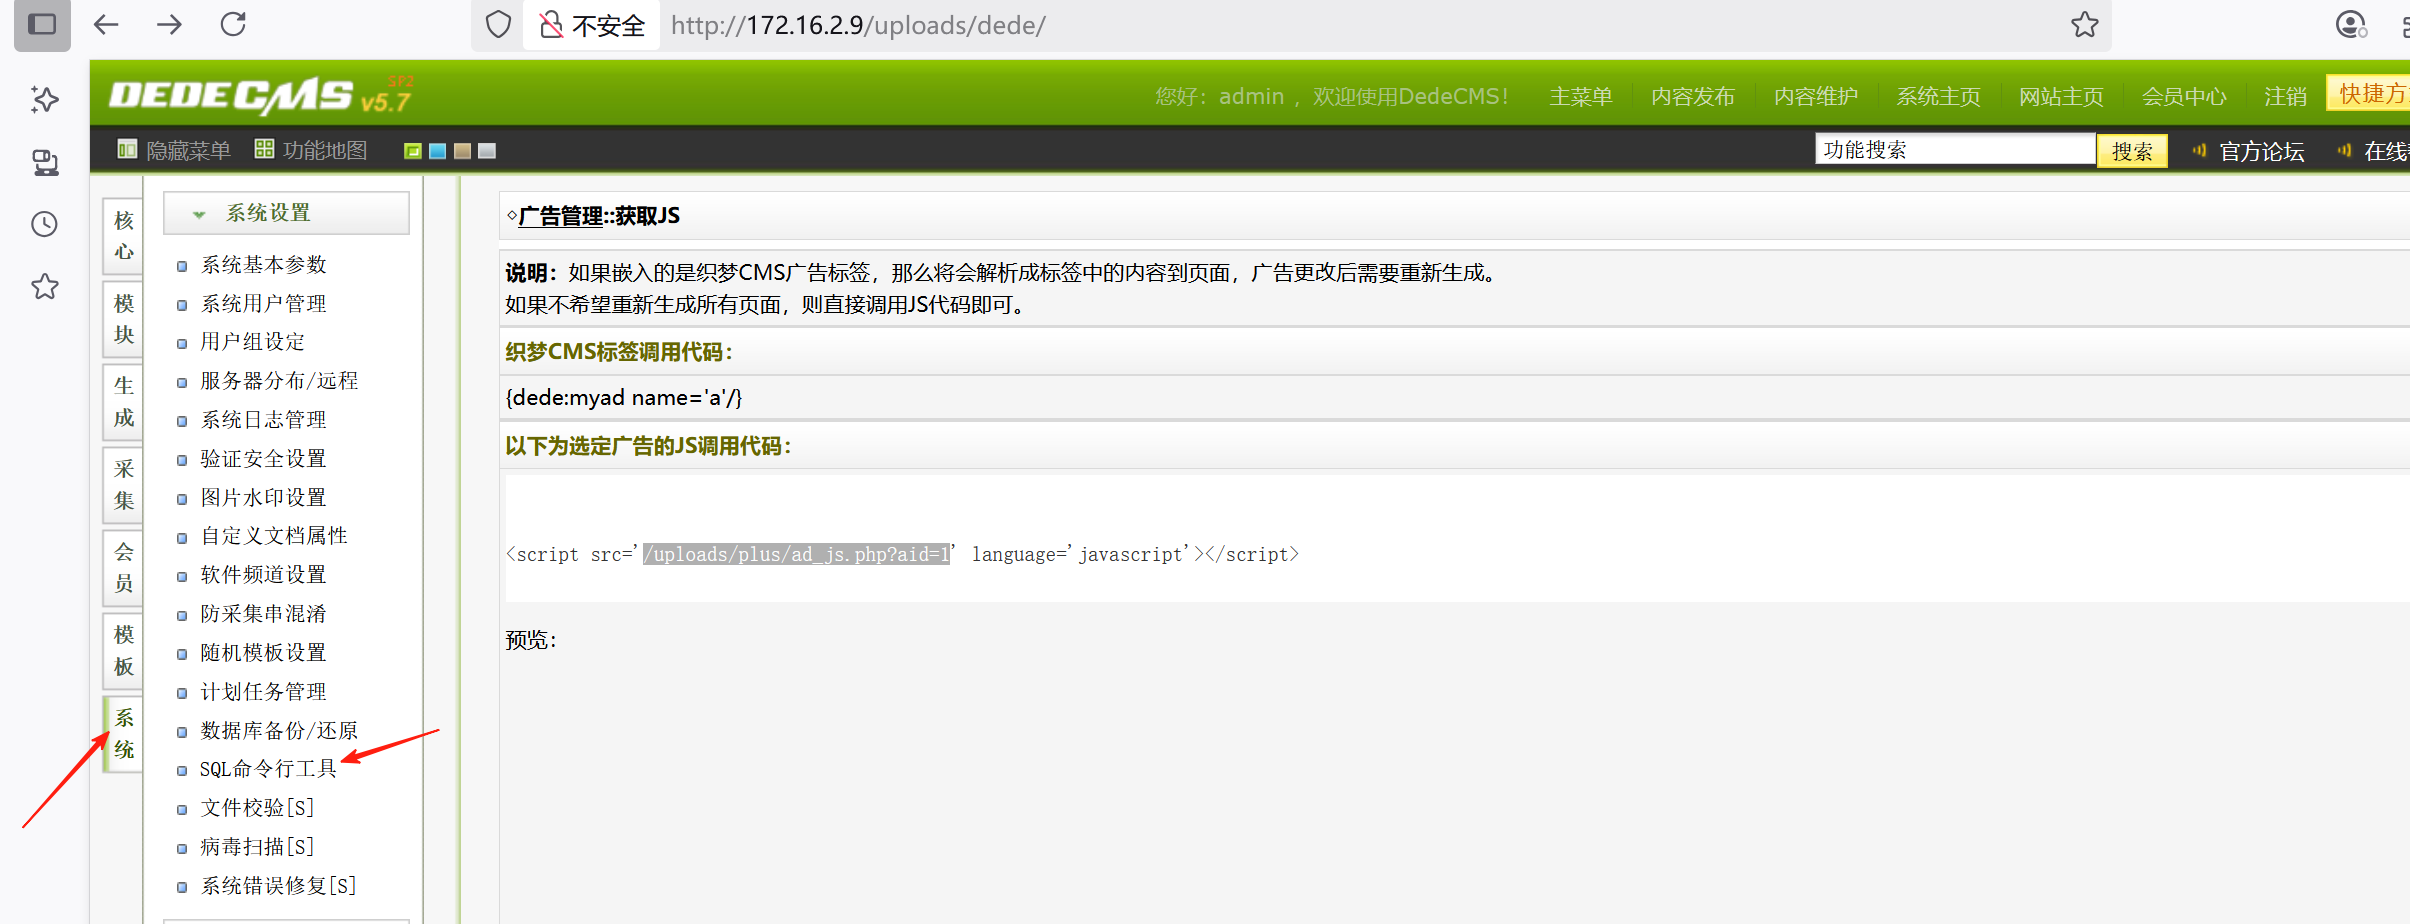Collapse the 系统设置 menu header
The image size is (2410, 924).
tap(286, 213)
